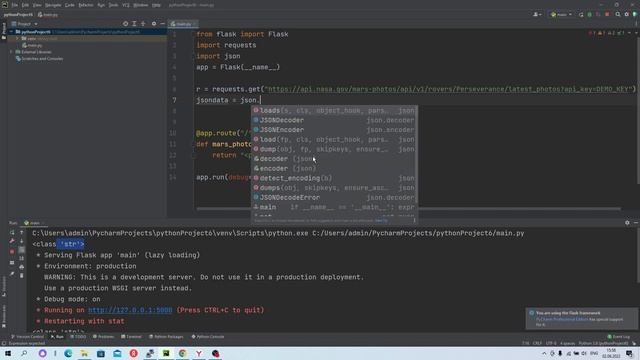The image size is (640, 360).
Task: Click the red Stop icon in top toolbar
Action: tap(607, 15)
